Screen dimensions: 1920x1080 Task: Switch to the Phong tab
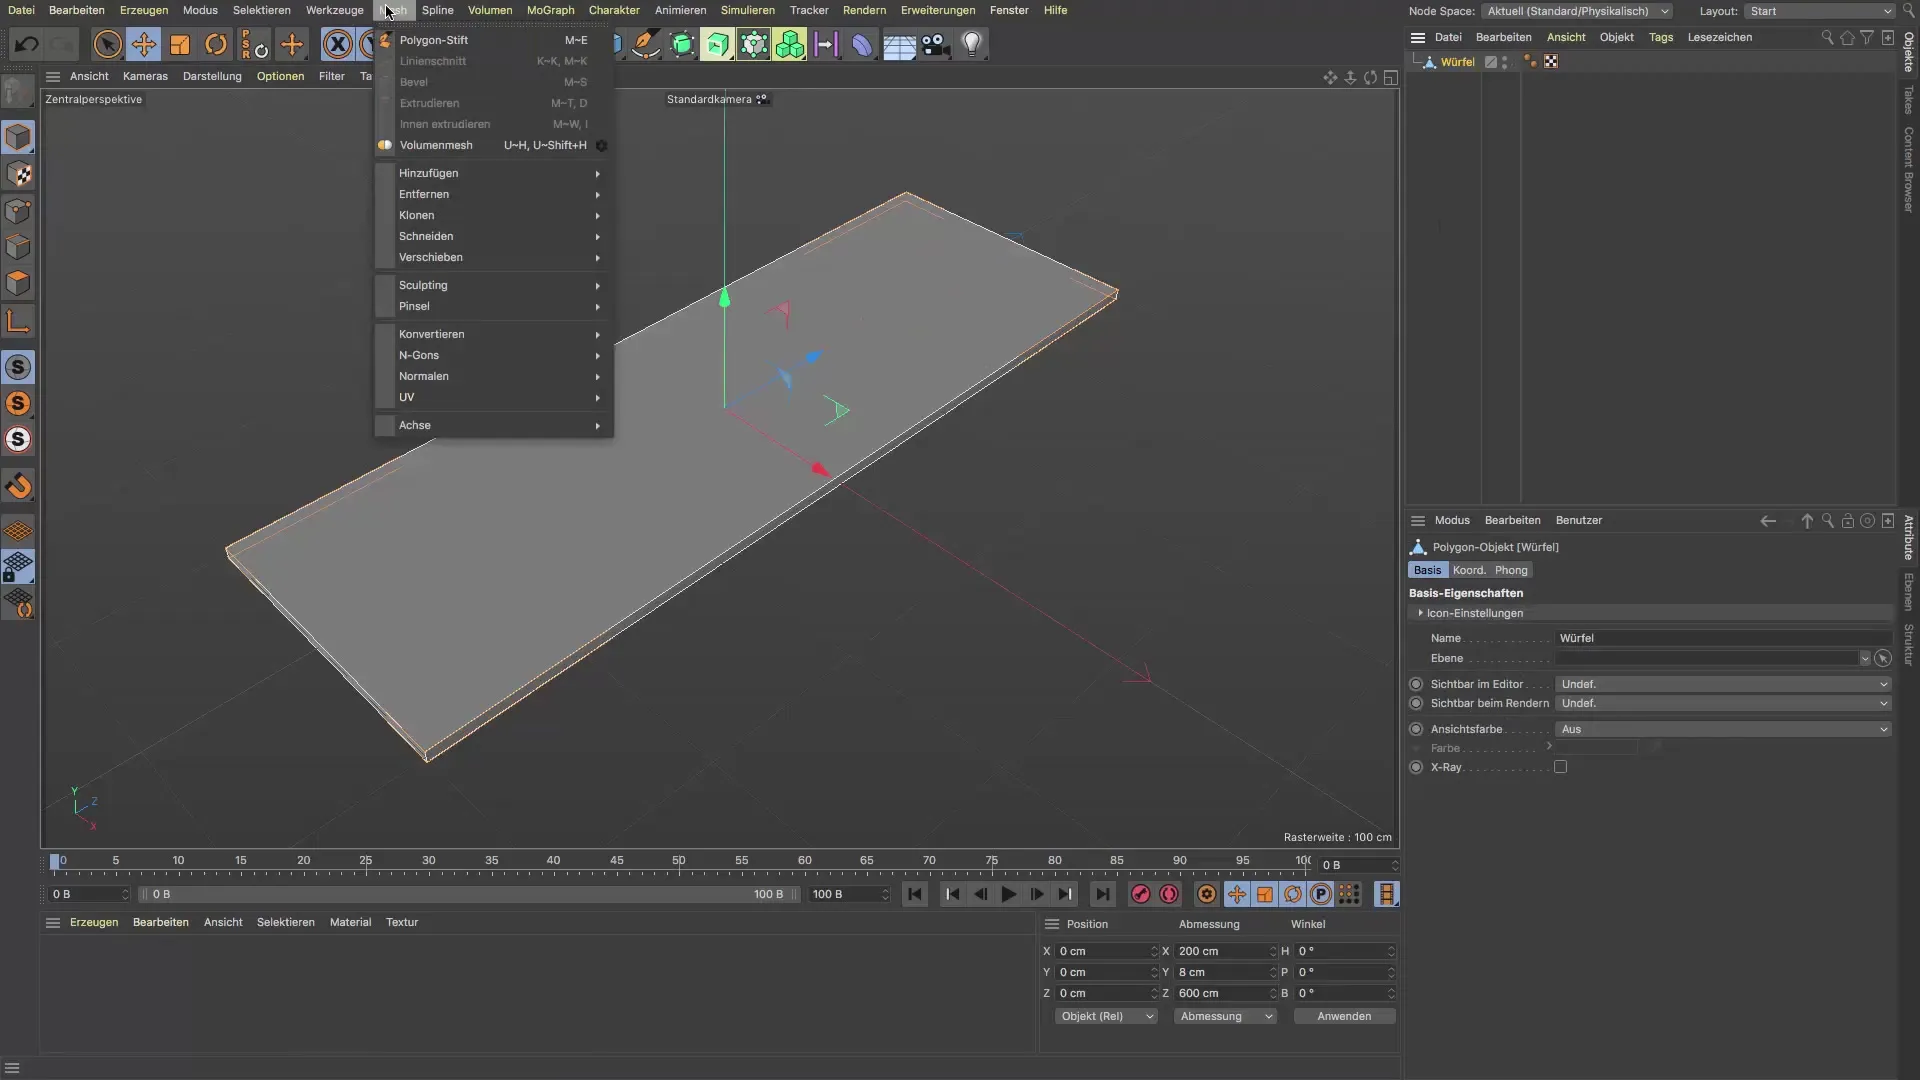coord(1511,570)
